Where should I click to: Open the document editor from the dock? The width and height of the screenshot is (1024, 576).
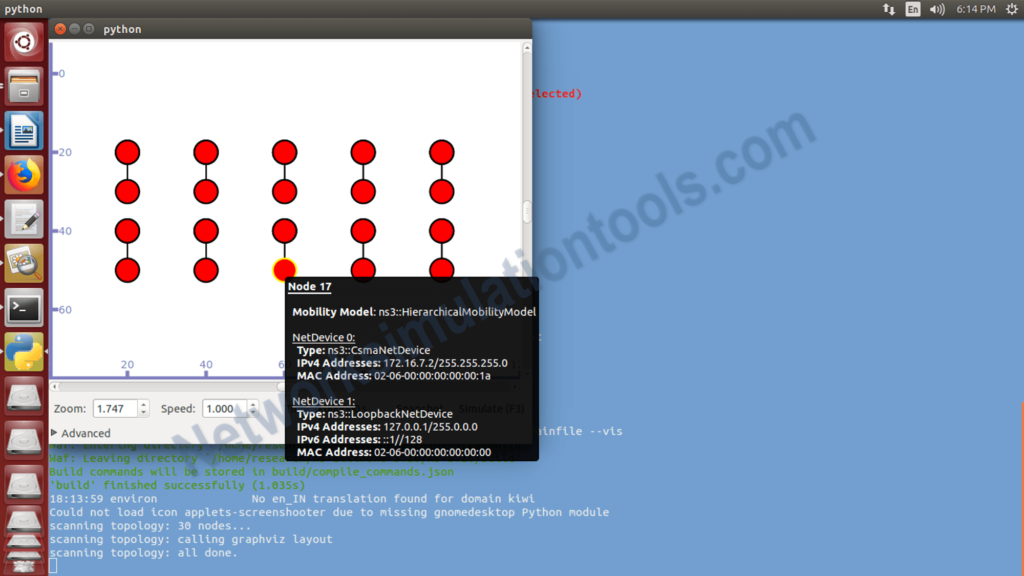tap(24, 130)
